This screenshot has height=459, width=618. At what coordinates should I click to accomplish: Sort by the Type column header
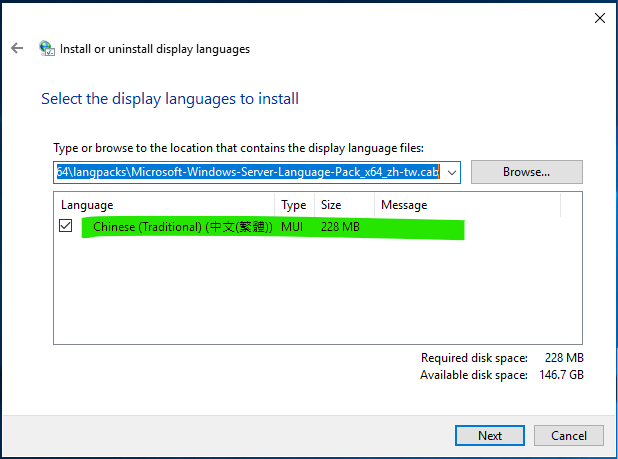coord(294,205)
